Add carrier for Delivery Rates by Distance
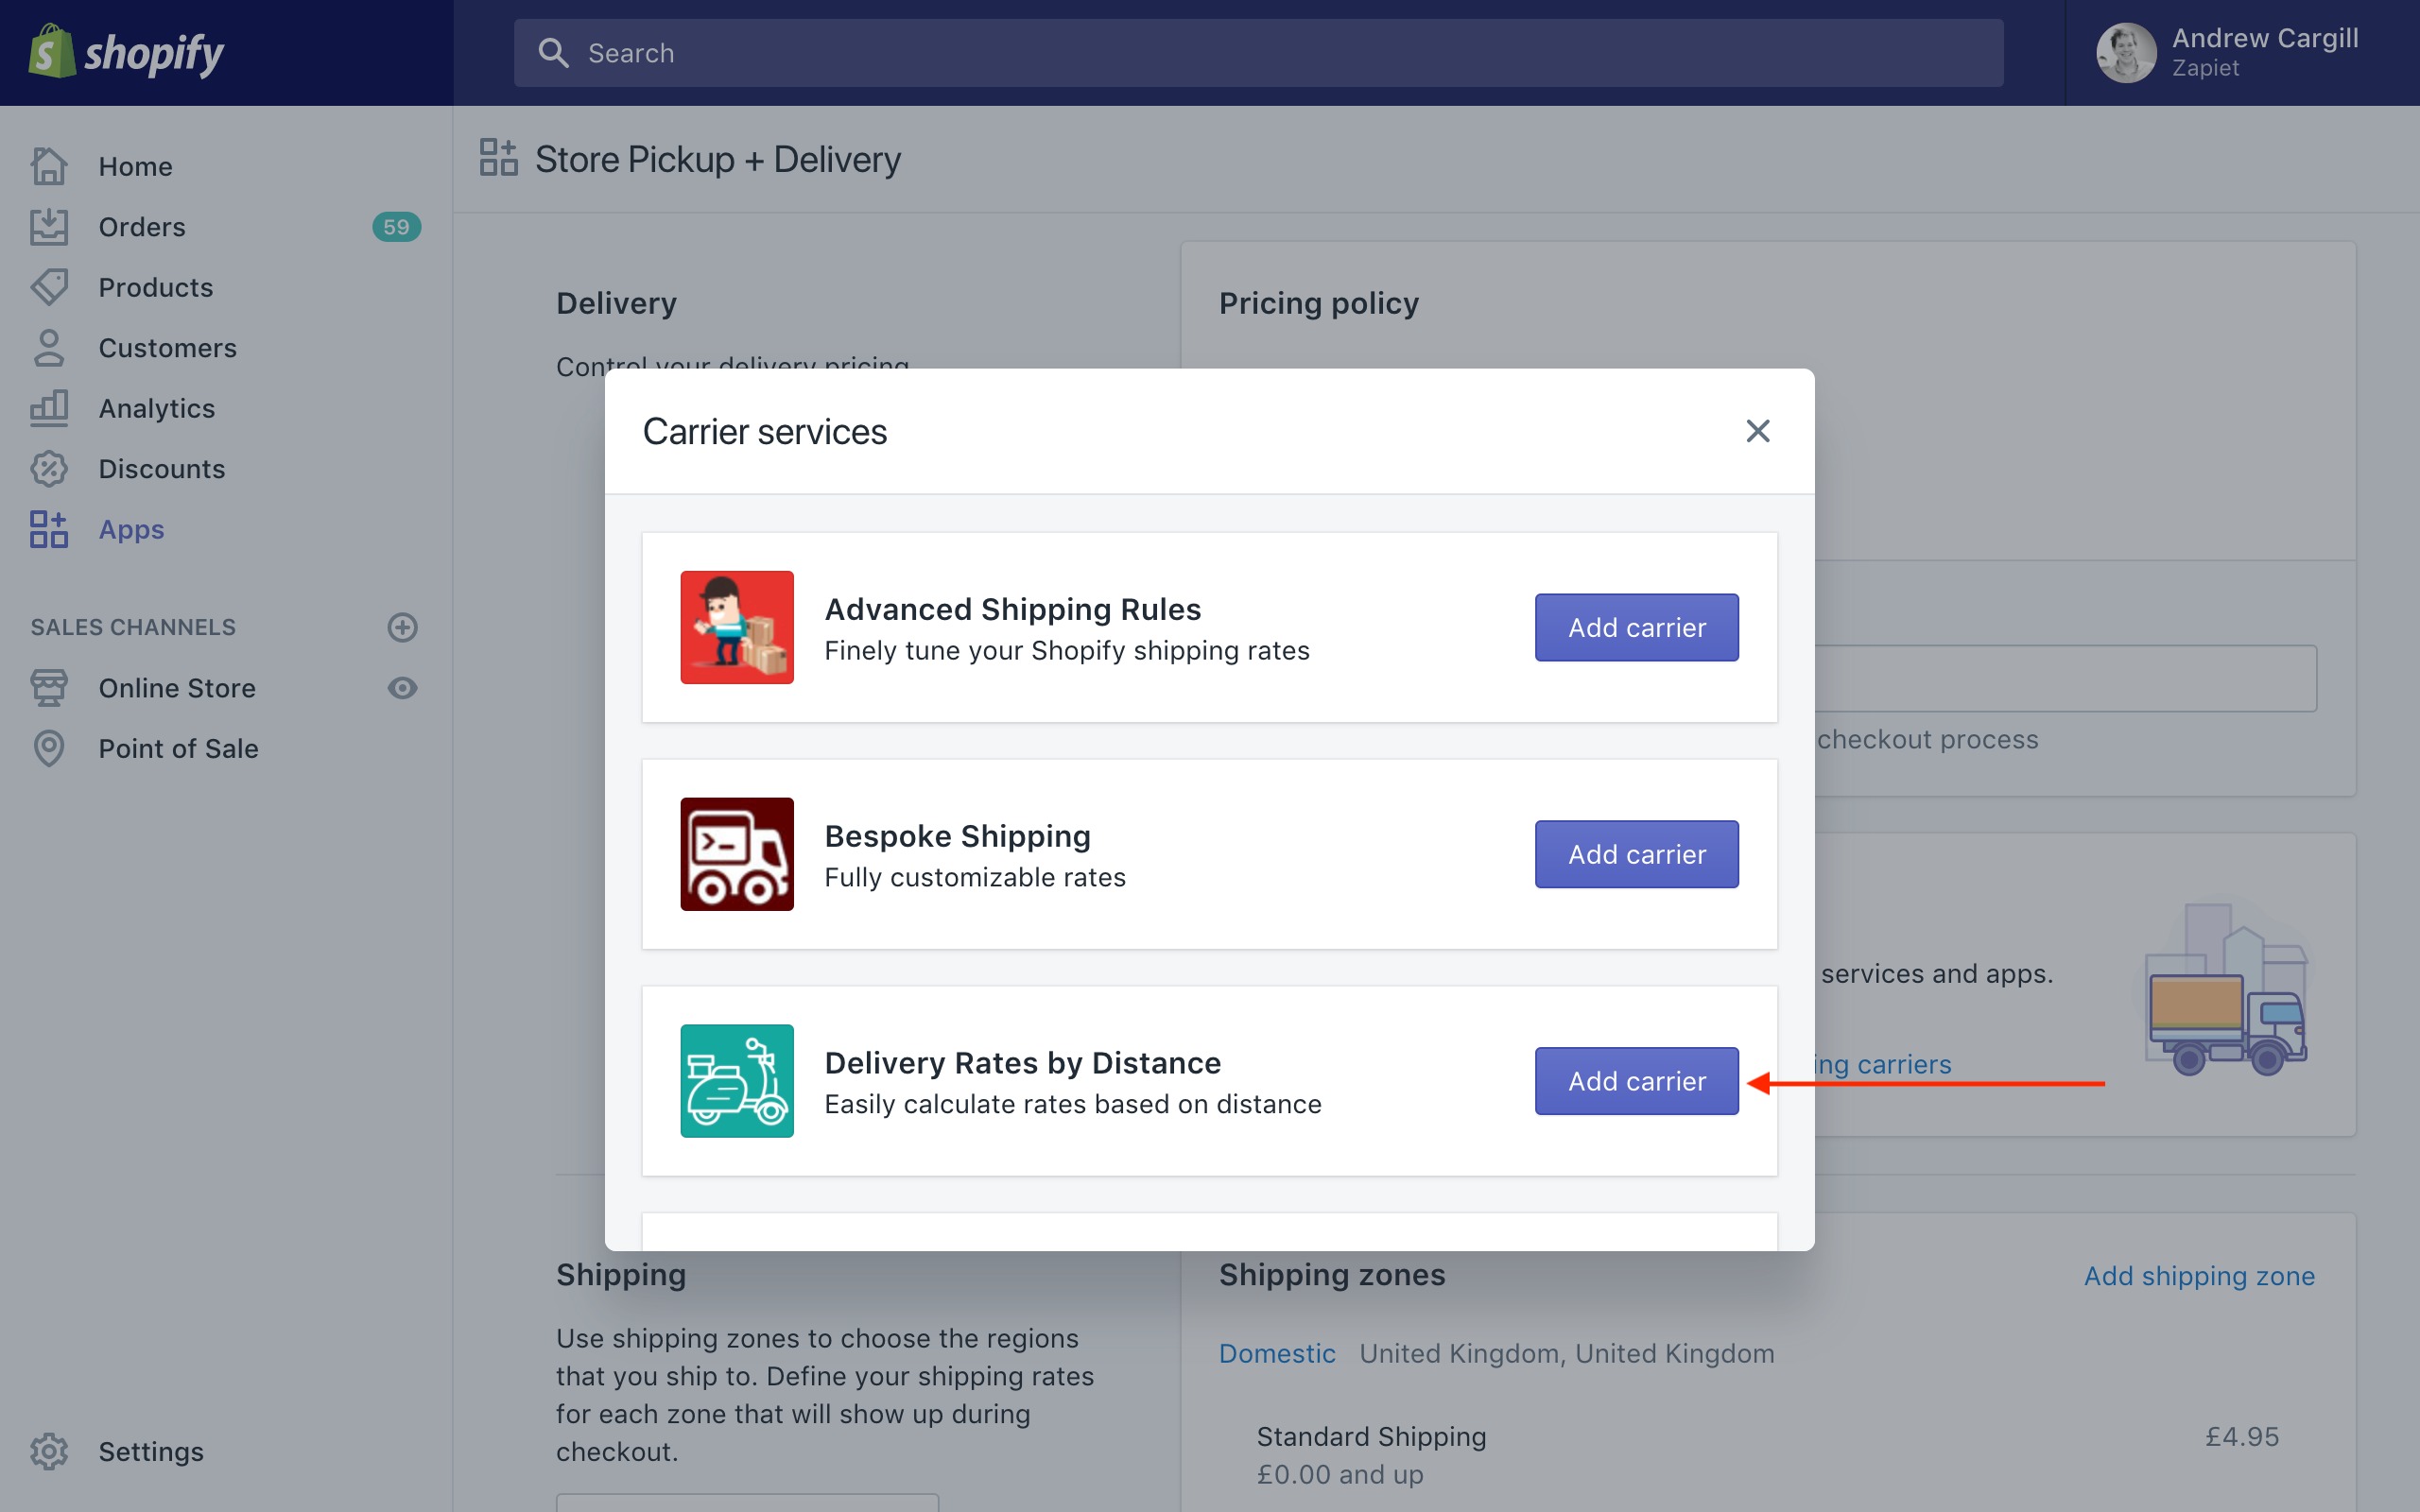The image size is (2420, 1512). pos(1636,1081)
